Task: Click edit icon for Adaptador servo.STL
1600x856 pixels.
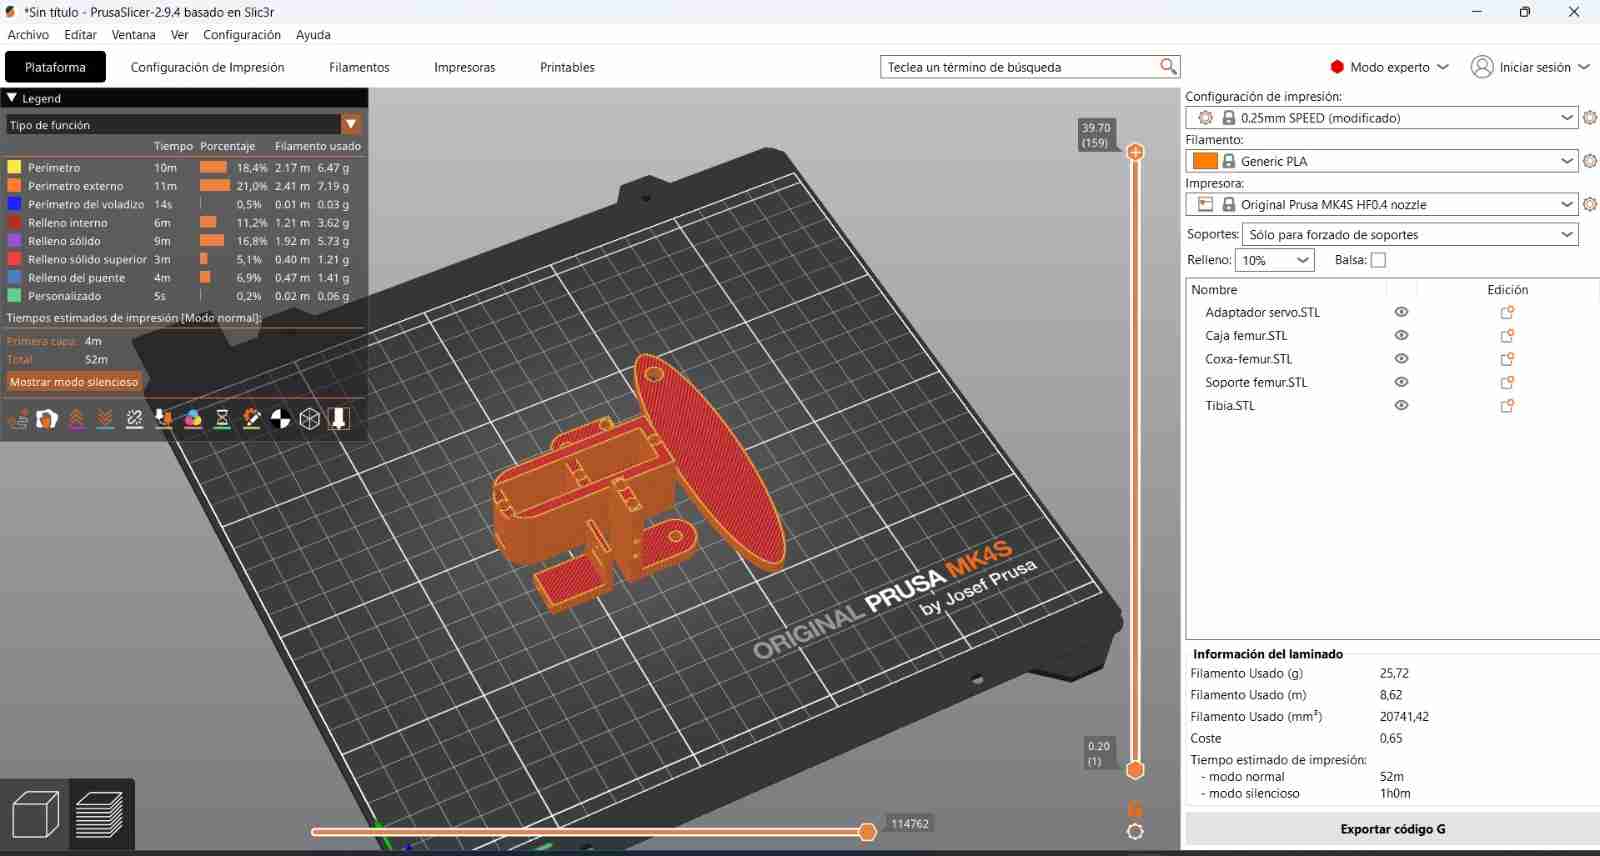Action: (x=1507, y=312)
